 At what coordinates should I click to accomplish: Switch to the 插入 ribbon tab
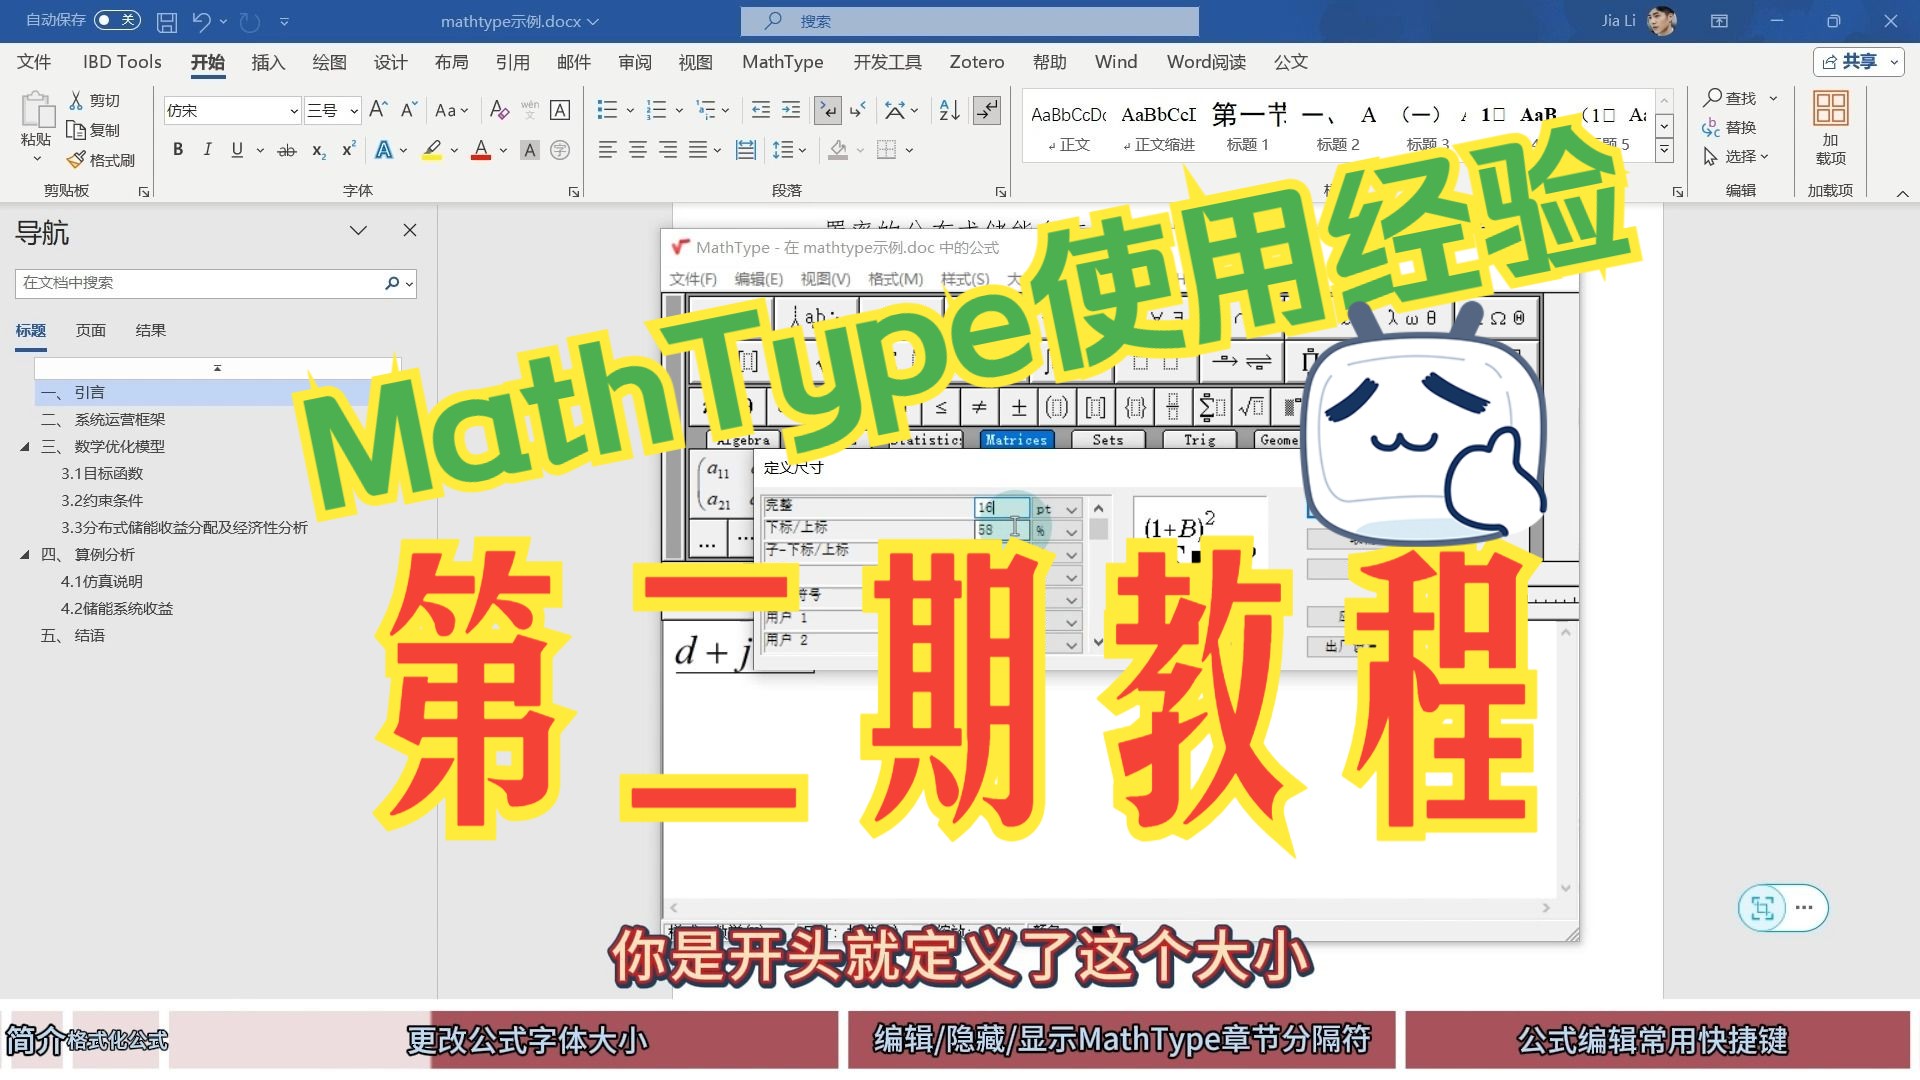[x=268, y=62]
